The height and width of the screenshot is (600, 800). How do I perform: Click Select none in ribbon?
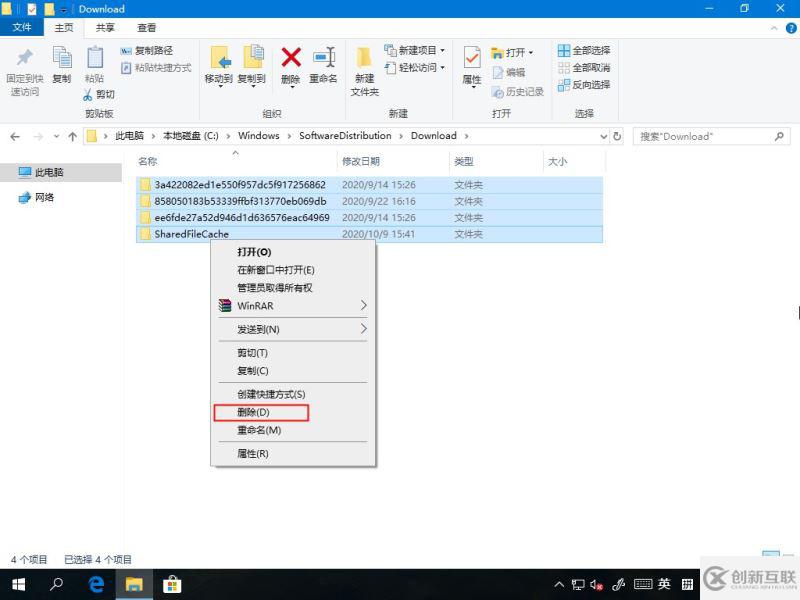(x=584, y=67)
